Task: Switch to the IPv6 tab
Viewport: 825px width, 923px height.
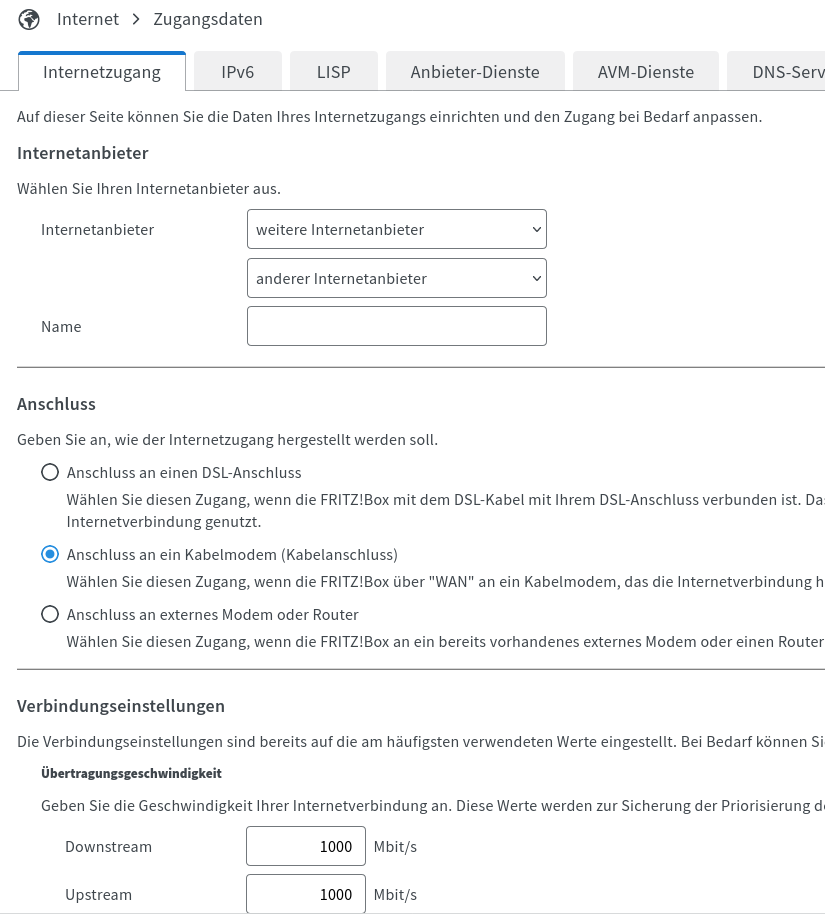Action: (237, 71)
